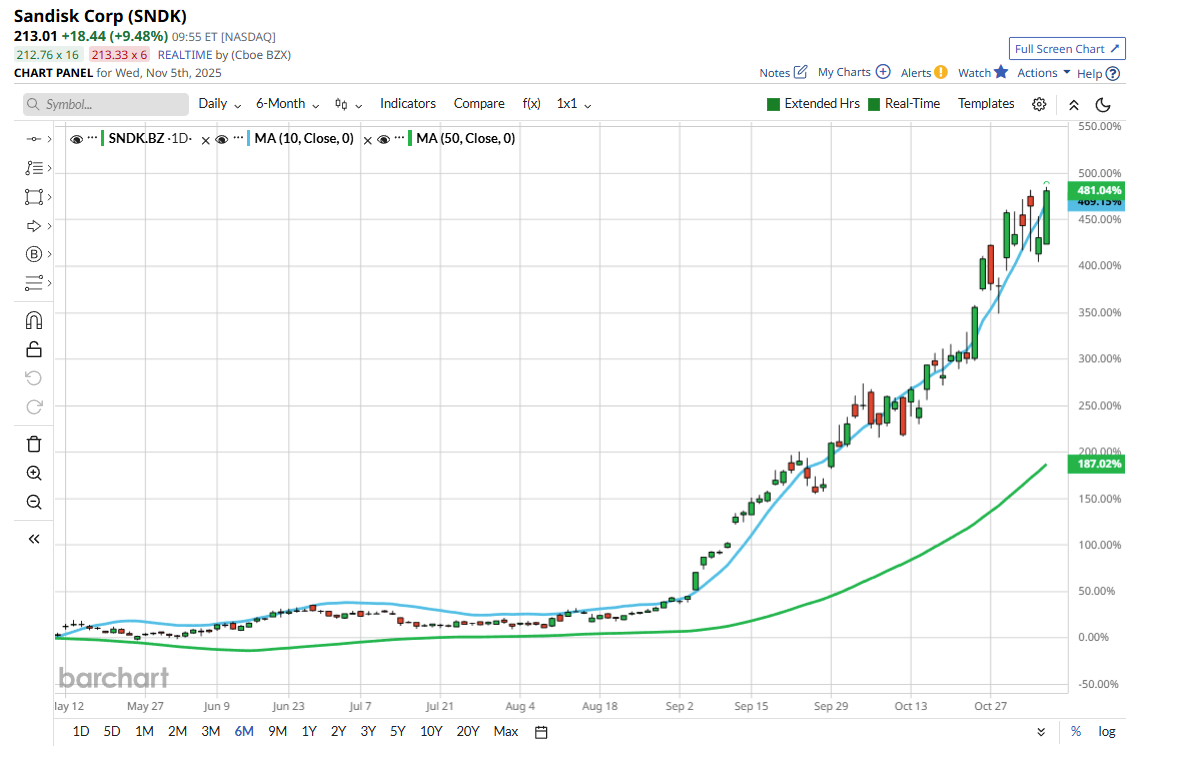The image size is (1199, 769).
Task: Open the Indicators menu
Action: [x=407, y=104]
